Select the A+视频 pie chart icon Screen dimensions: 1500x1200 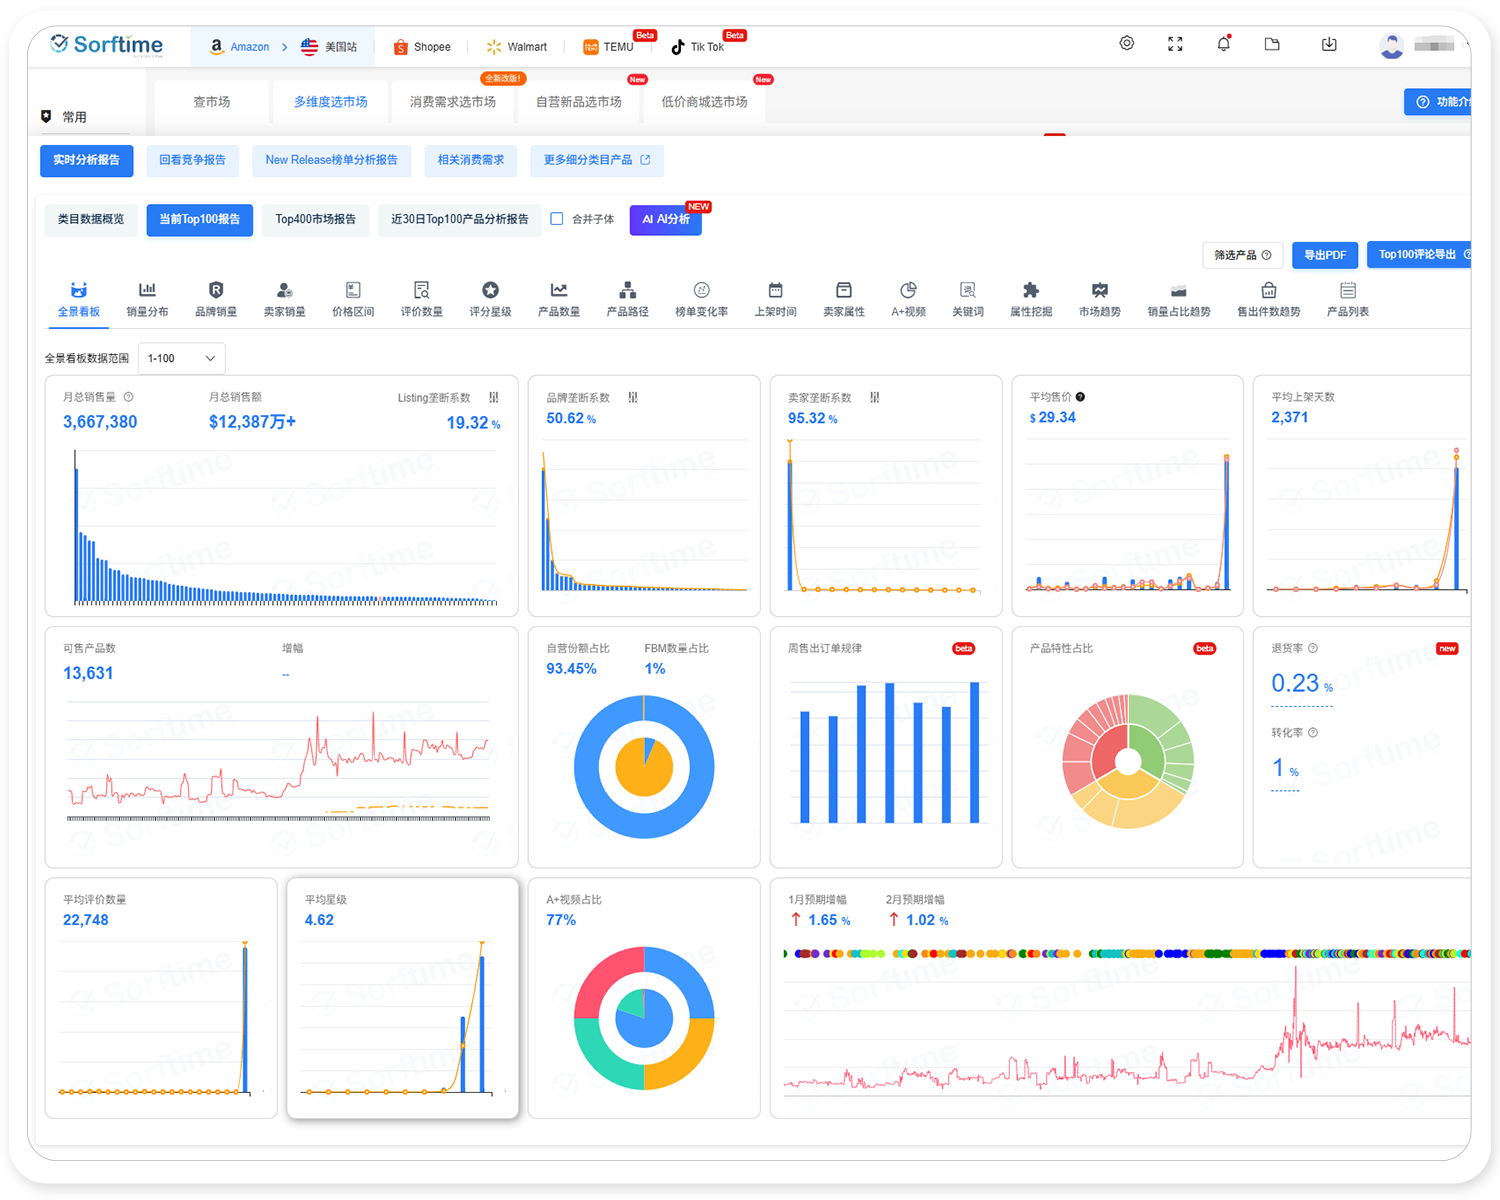point(908,291)
